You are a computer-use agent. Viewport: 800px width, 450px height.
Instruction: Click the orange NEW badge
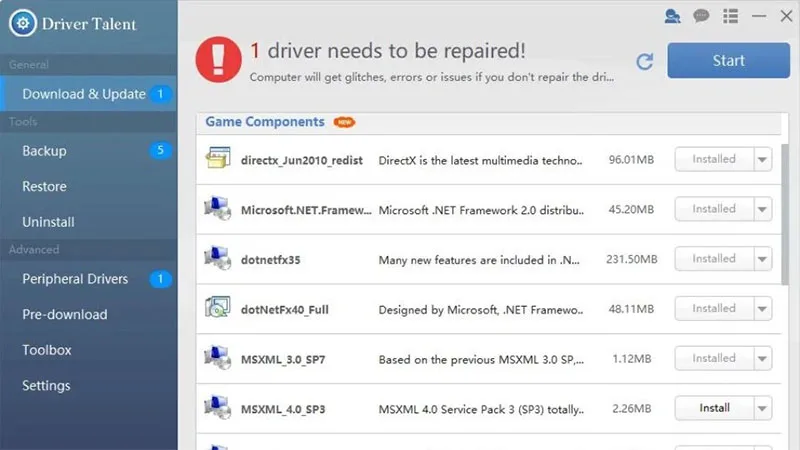[344, 122]
